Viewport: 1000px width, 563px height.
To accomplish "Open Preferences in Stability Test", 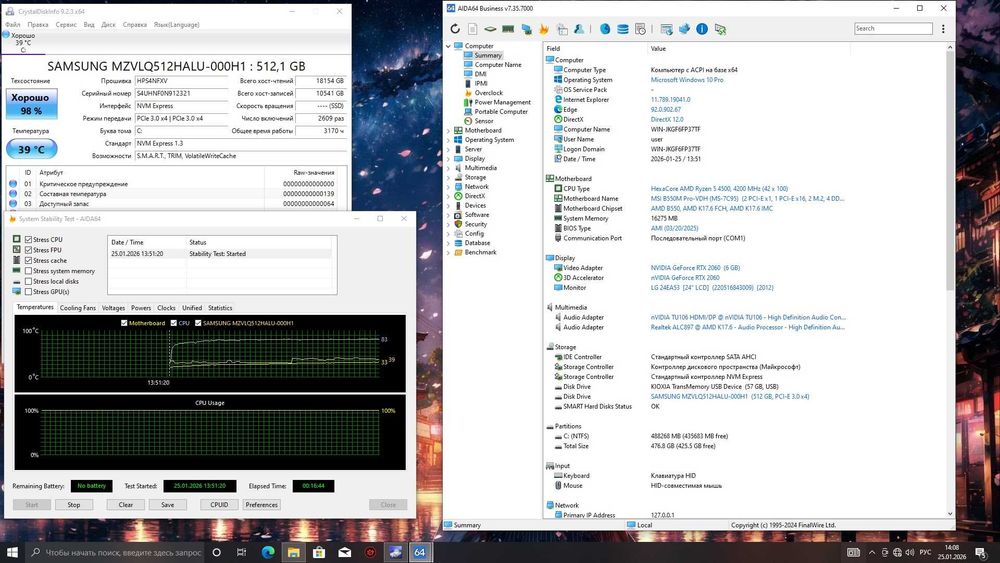I will pos(261,504).
